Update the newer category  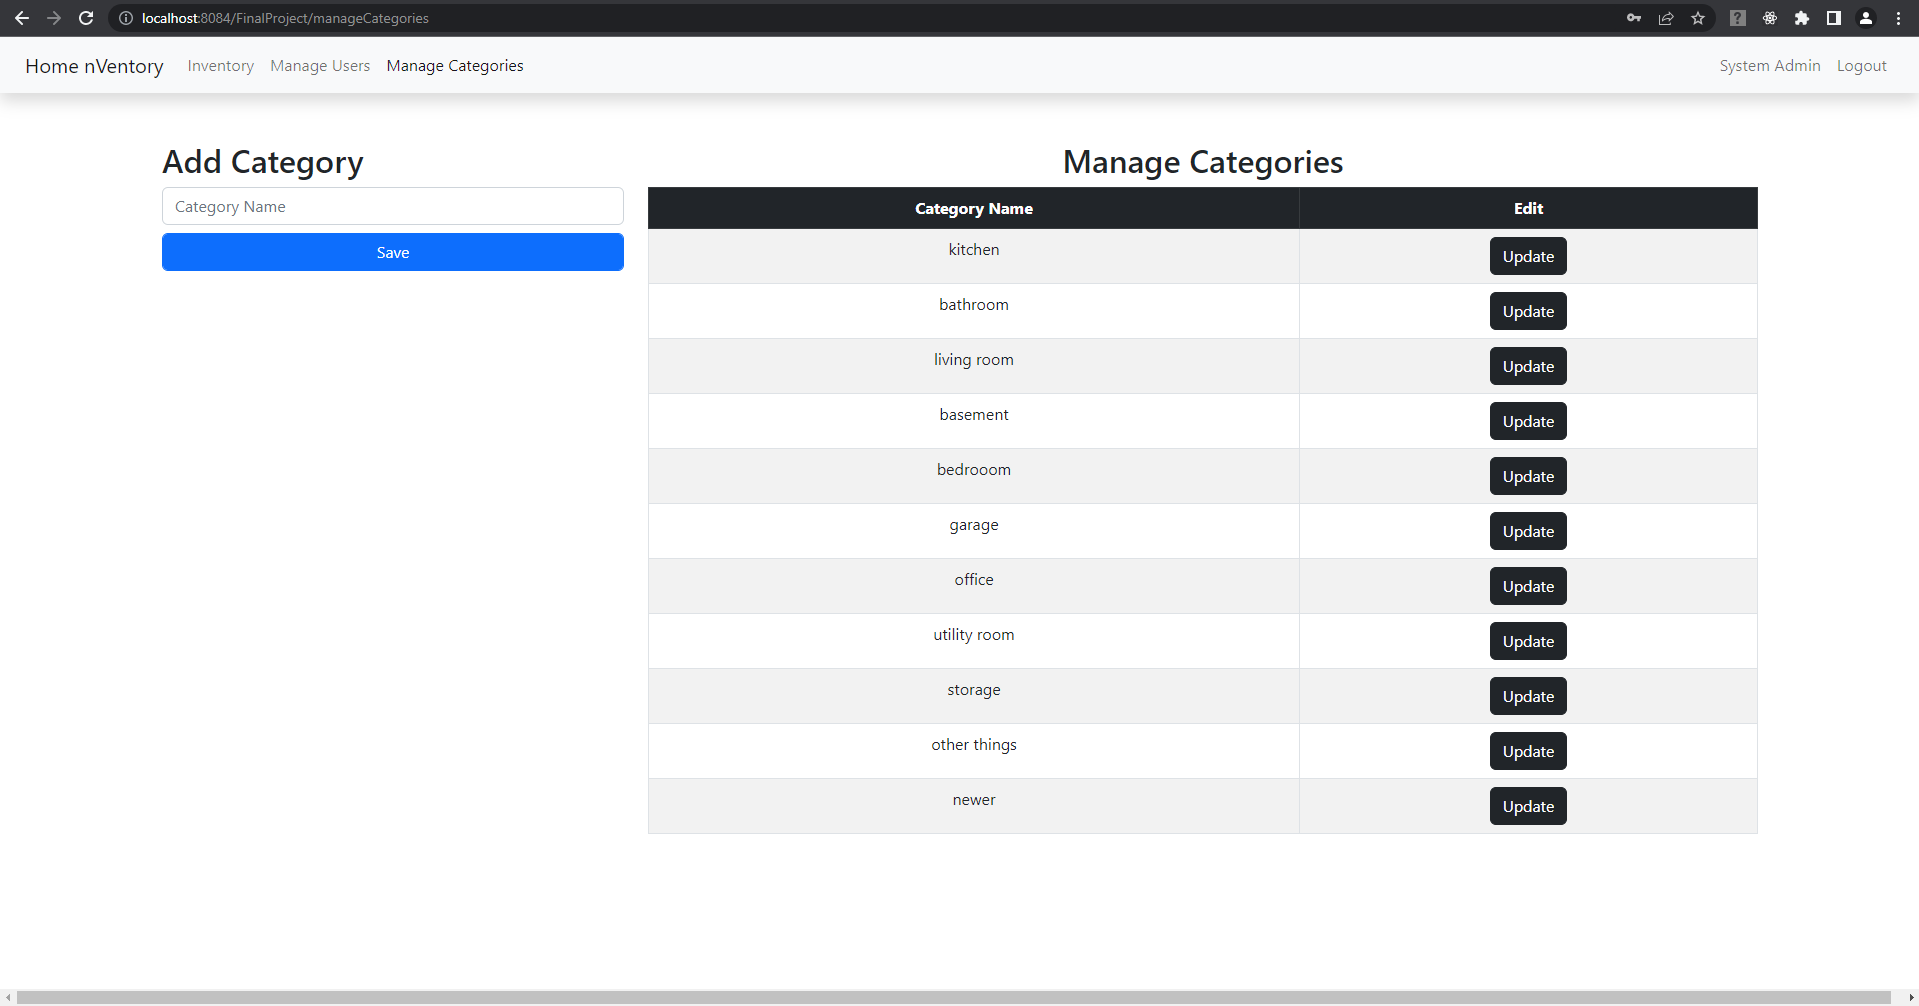point(1528,806)
